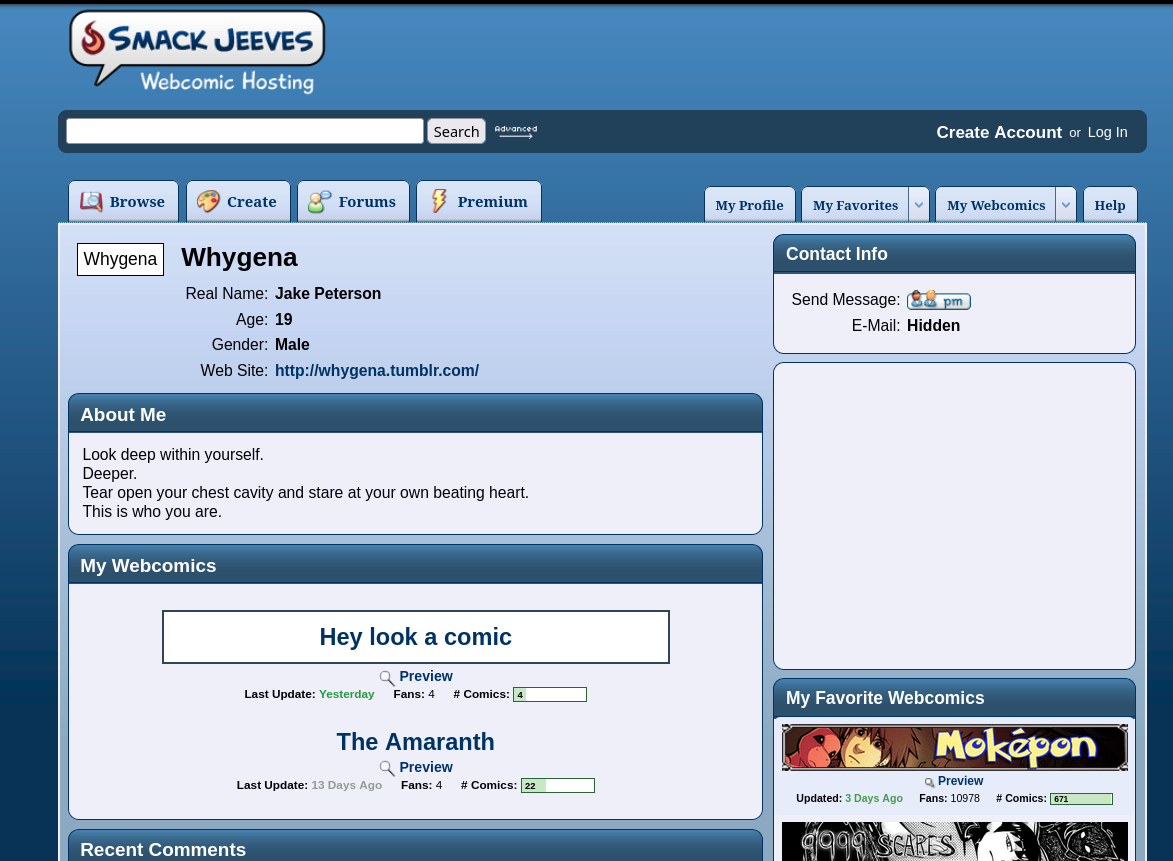Open whygena.tumblr.com web site link

(377, 370)
